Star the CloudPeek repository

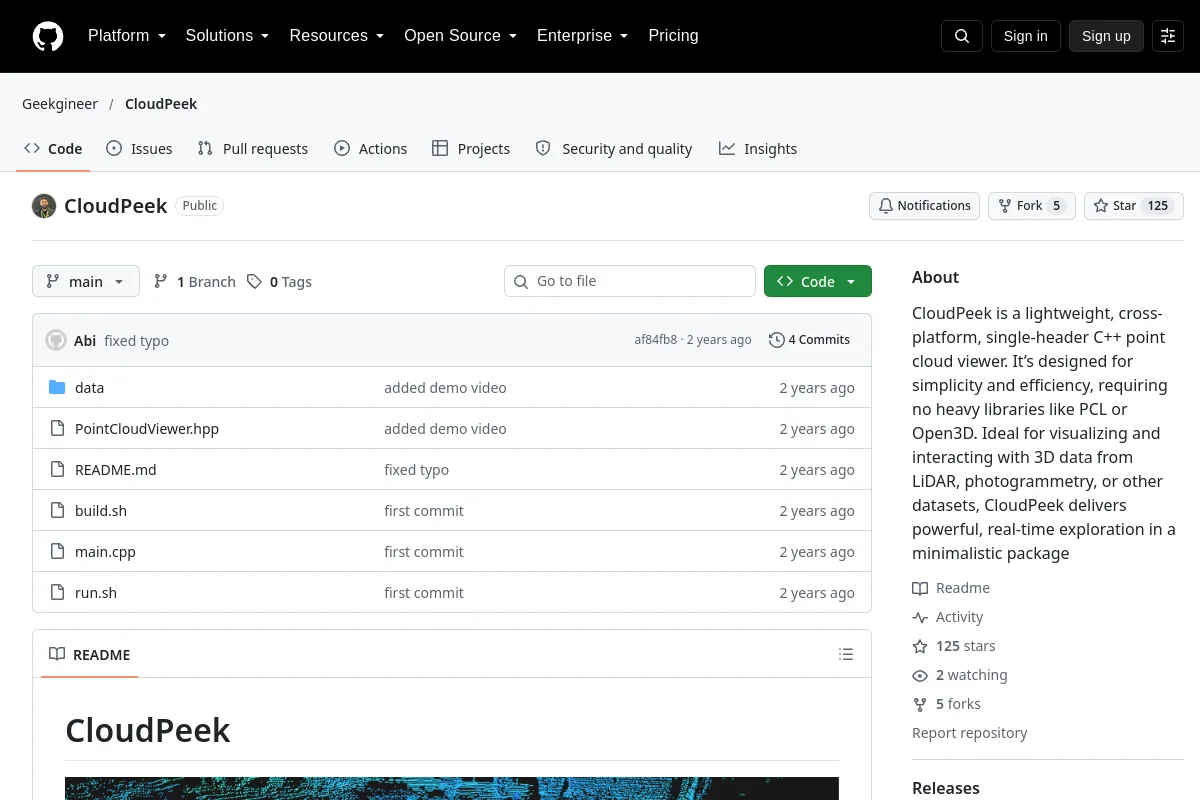click(x=1134, y=206)
